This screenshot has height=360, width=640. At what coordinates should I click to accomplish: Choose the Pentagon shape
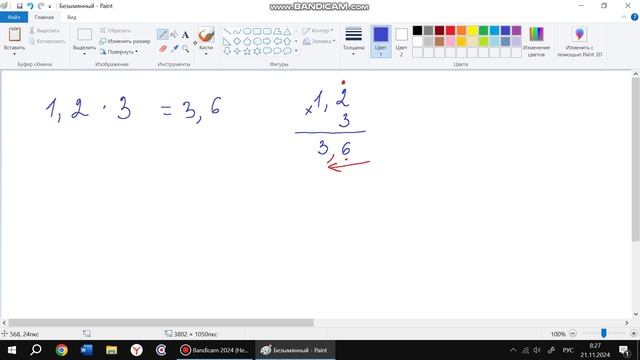tap(247, 41)
